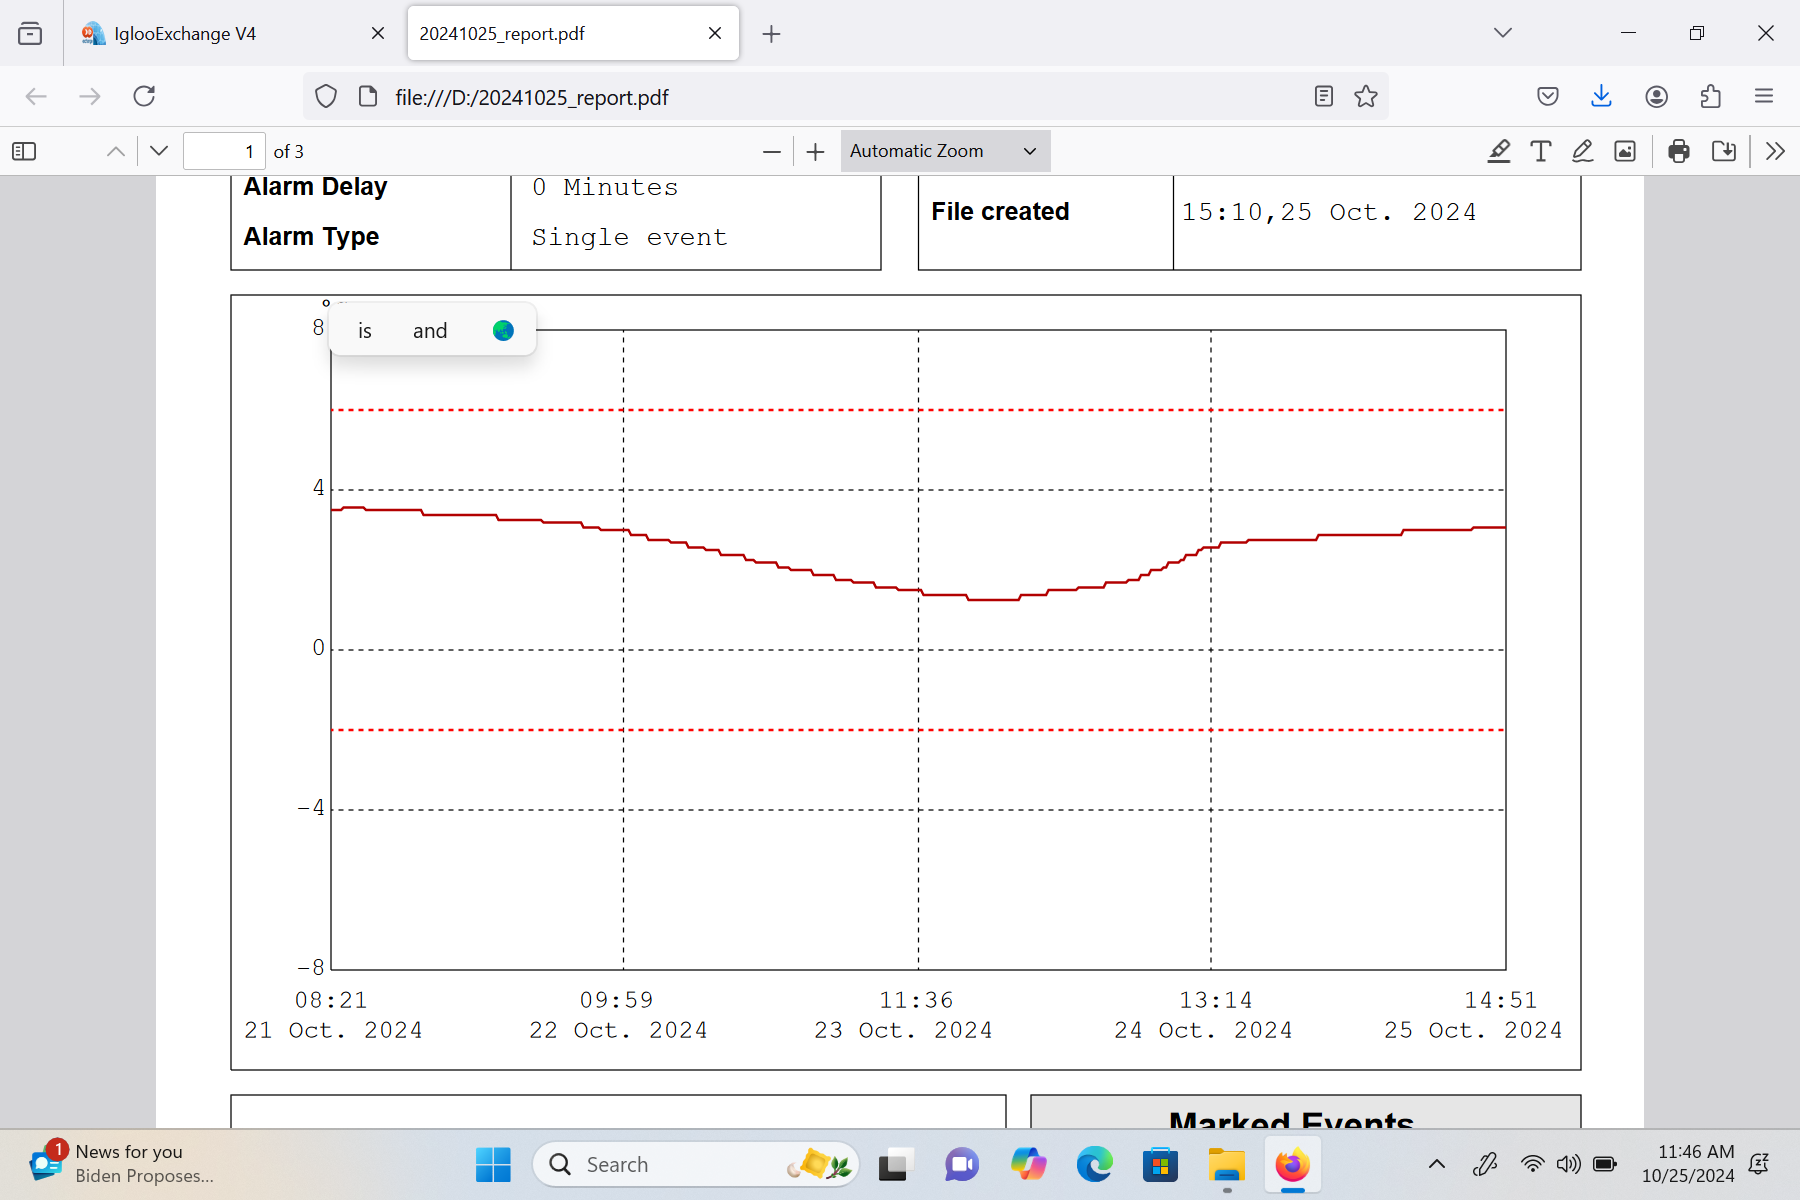Screen dimensions: 1800x1200
Task: Open a new browser tab
Action: click(x=771, y=34)
